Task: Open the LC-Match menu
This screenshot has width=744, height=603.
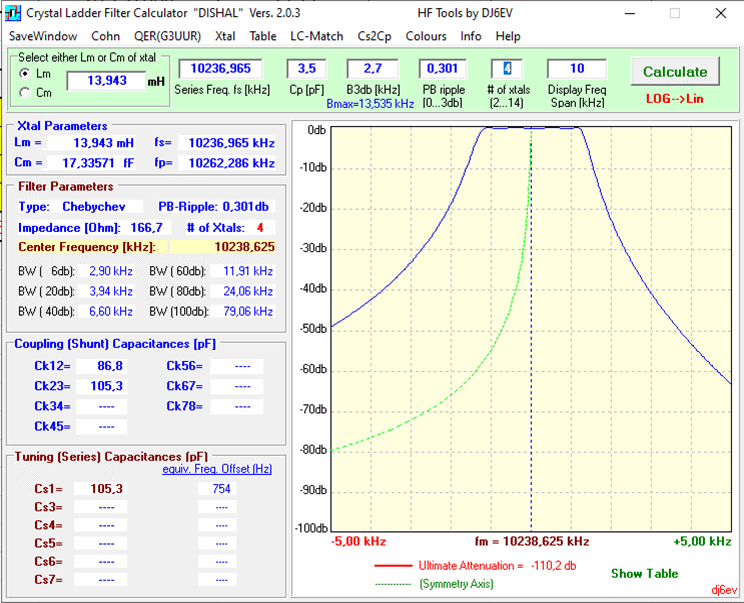Action: (x=316, y=36)
